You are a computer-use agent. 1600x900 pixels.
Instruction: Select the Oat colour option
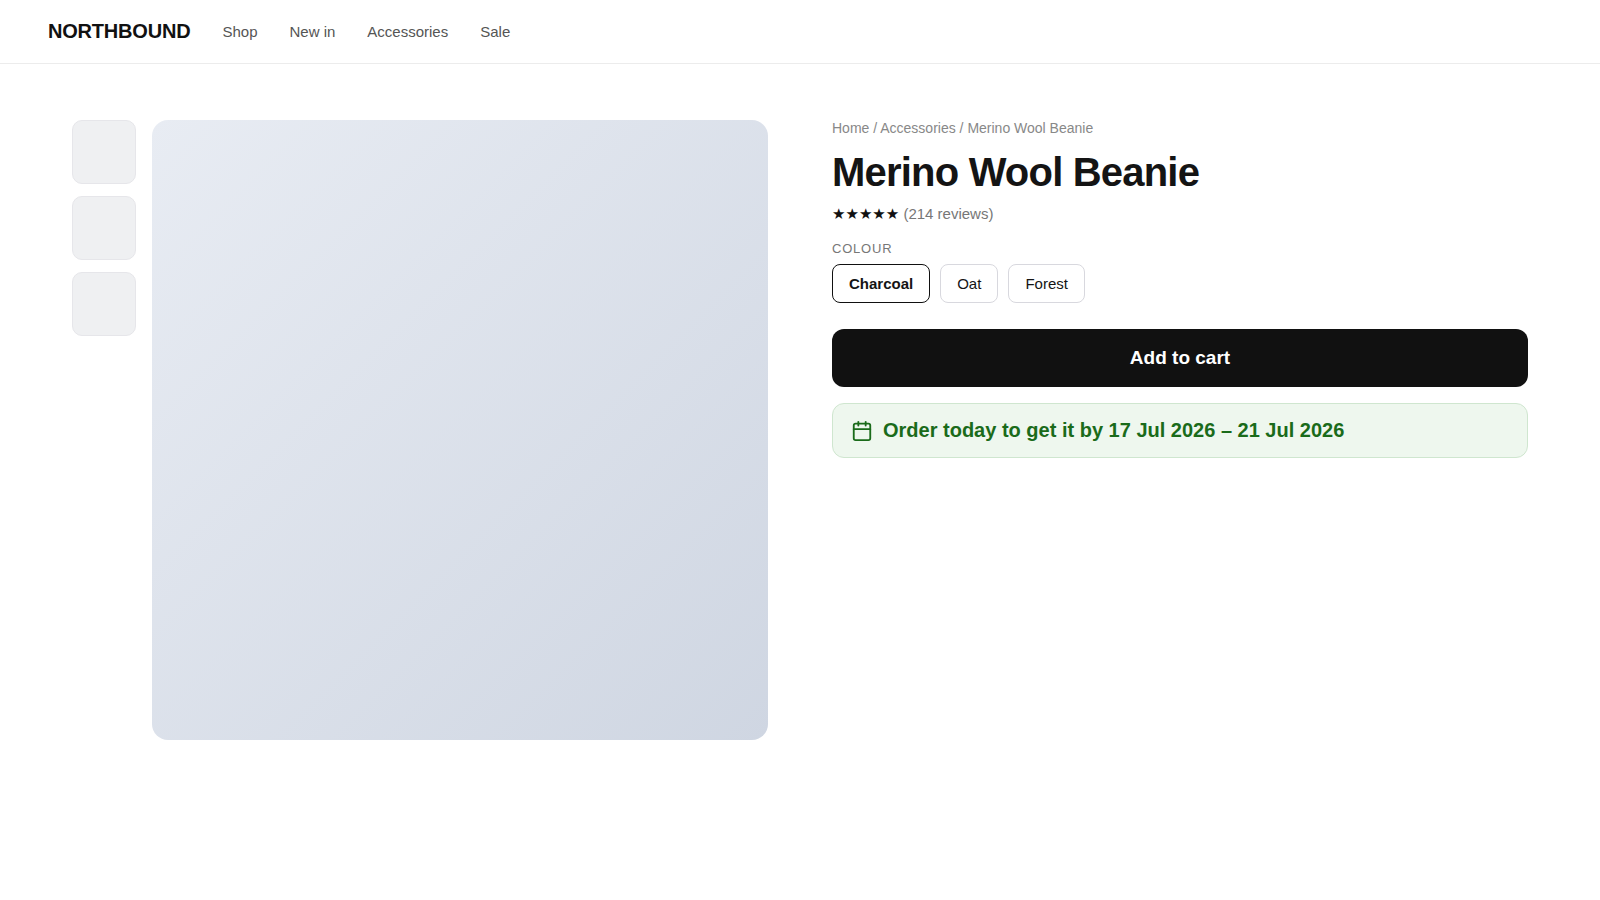click(x=969, y=284)
